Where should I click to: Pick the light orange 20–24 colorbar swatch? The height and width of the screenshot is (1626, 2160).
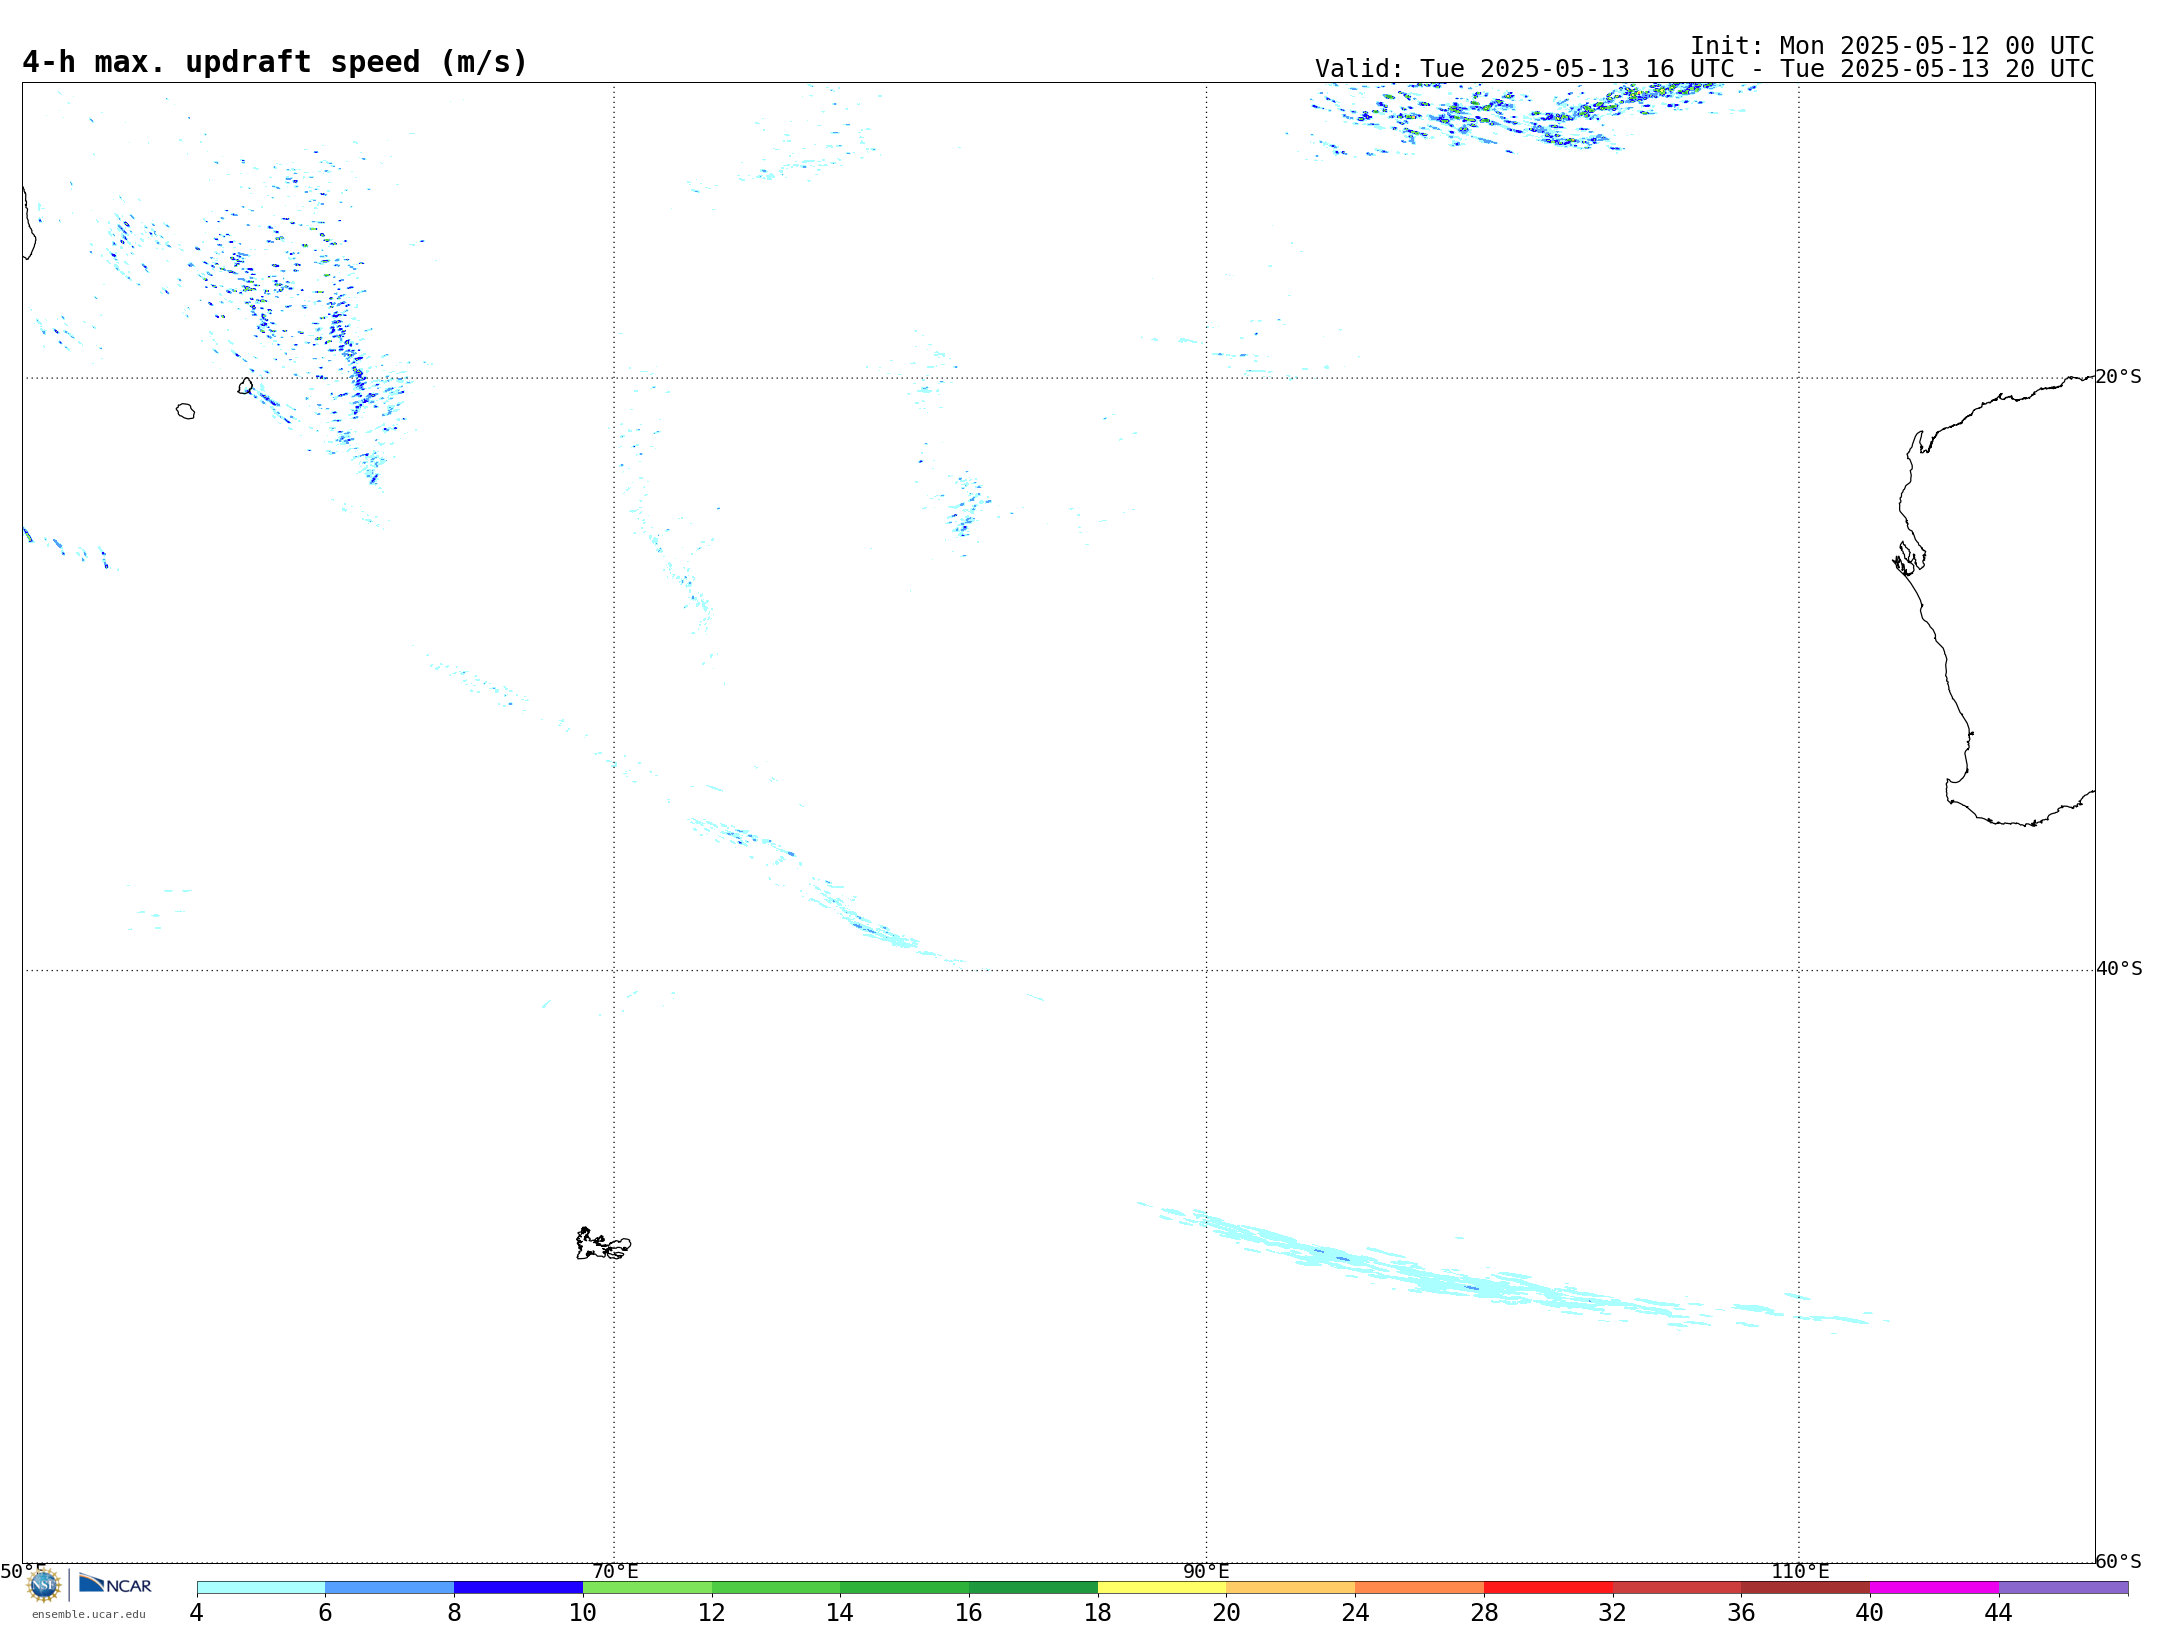1291,1588
